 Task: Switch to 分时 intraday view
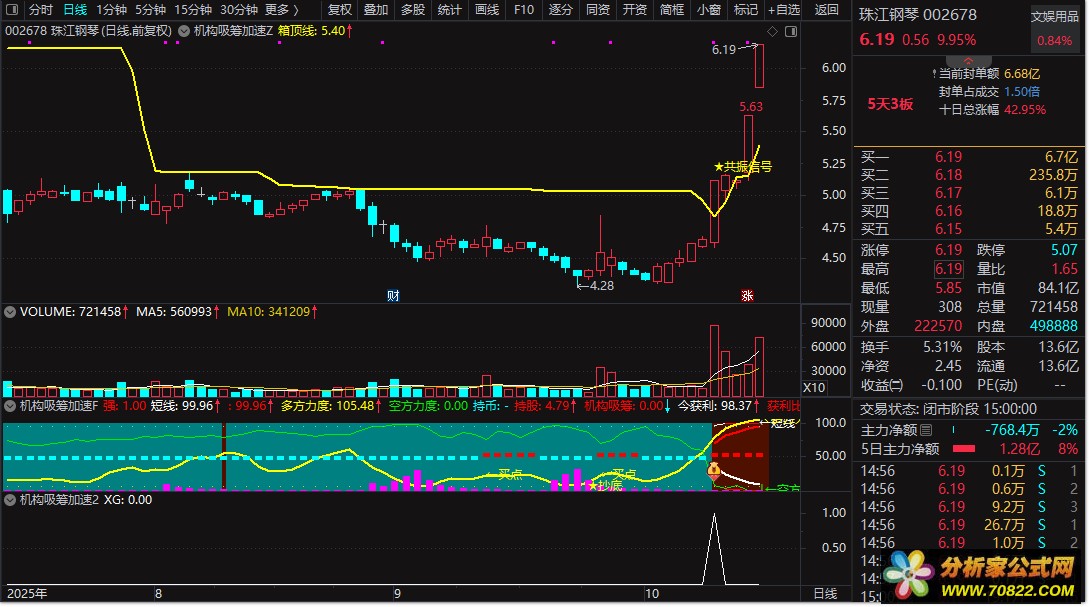40,10
